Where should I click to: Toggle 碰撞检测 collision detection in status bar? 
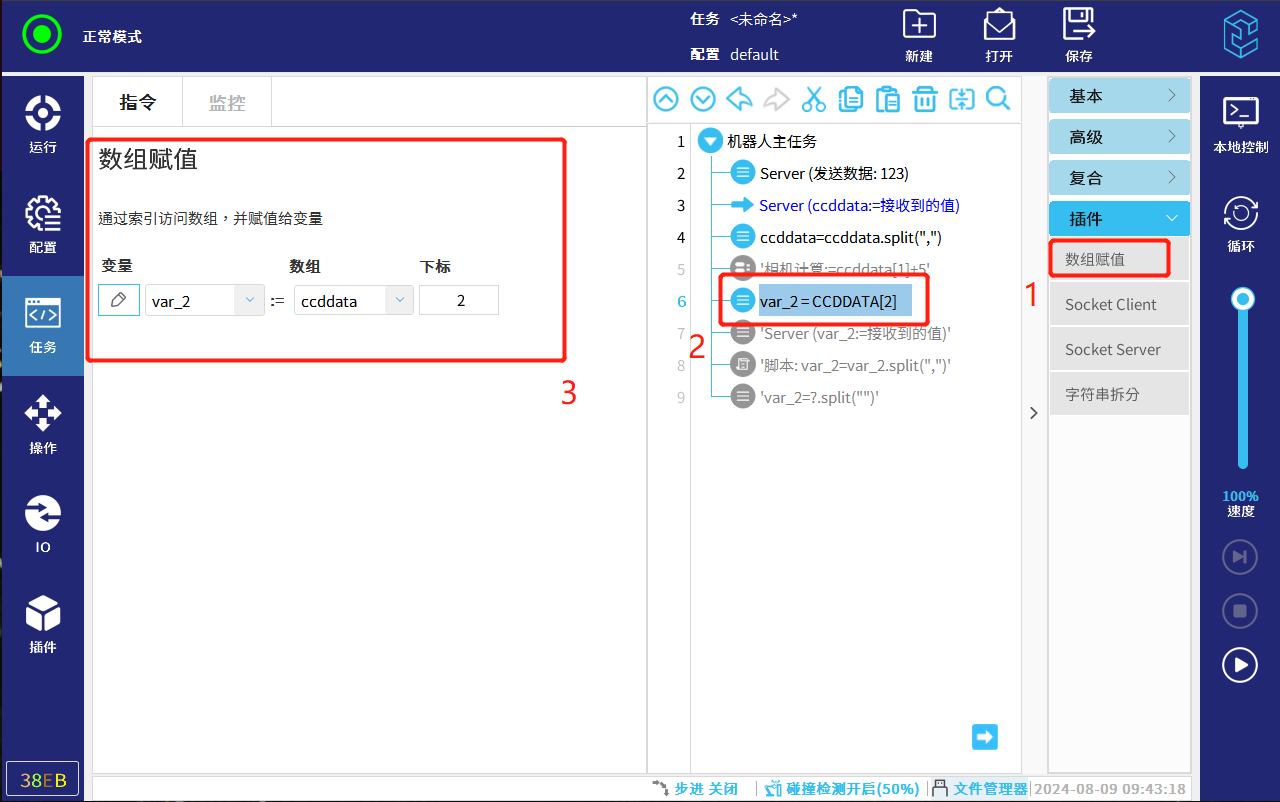click(841, 789)
